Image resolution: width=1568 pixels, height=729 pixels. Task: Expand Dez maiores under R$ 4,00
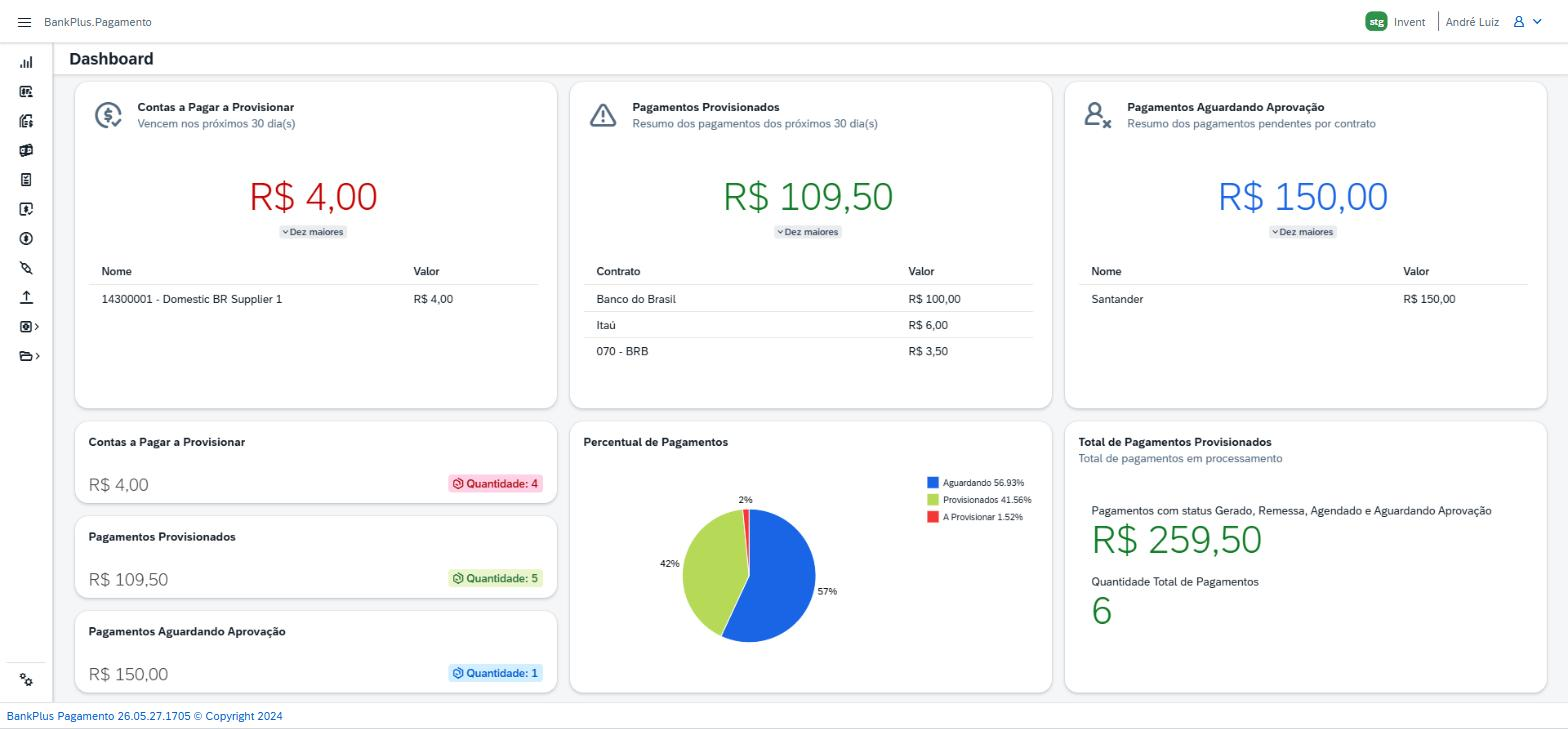pos(313,232)
